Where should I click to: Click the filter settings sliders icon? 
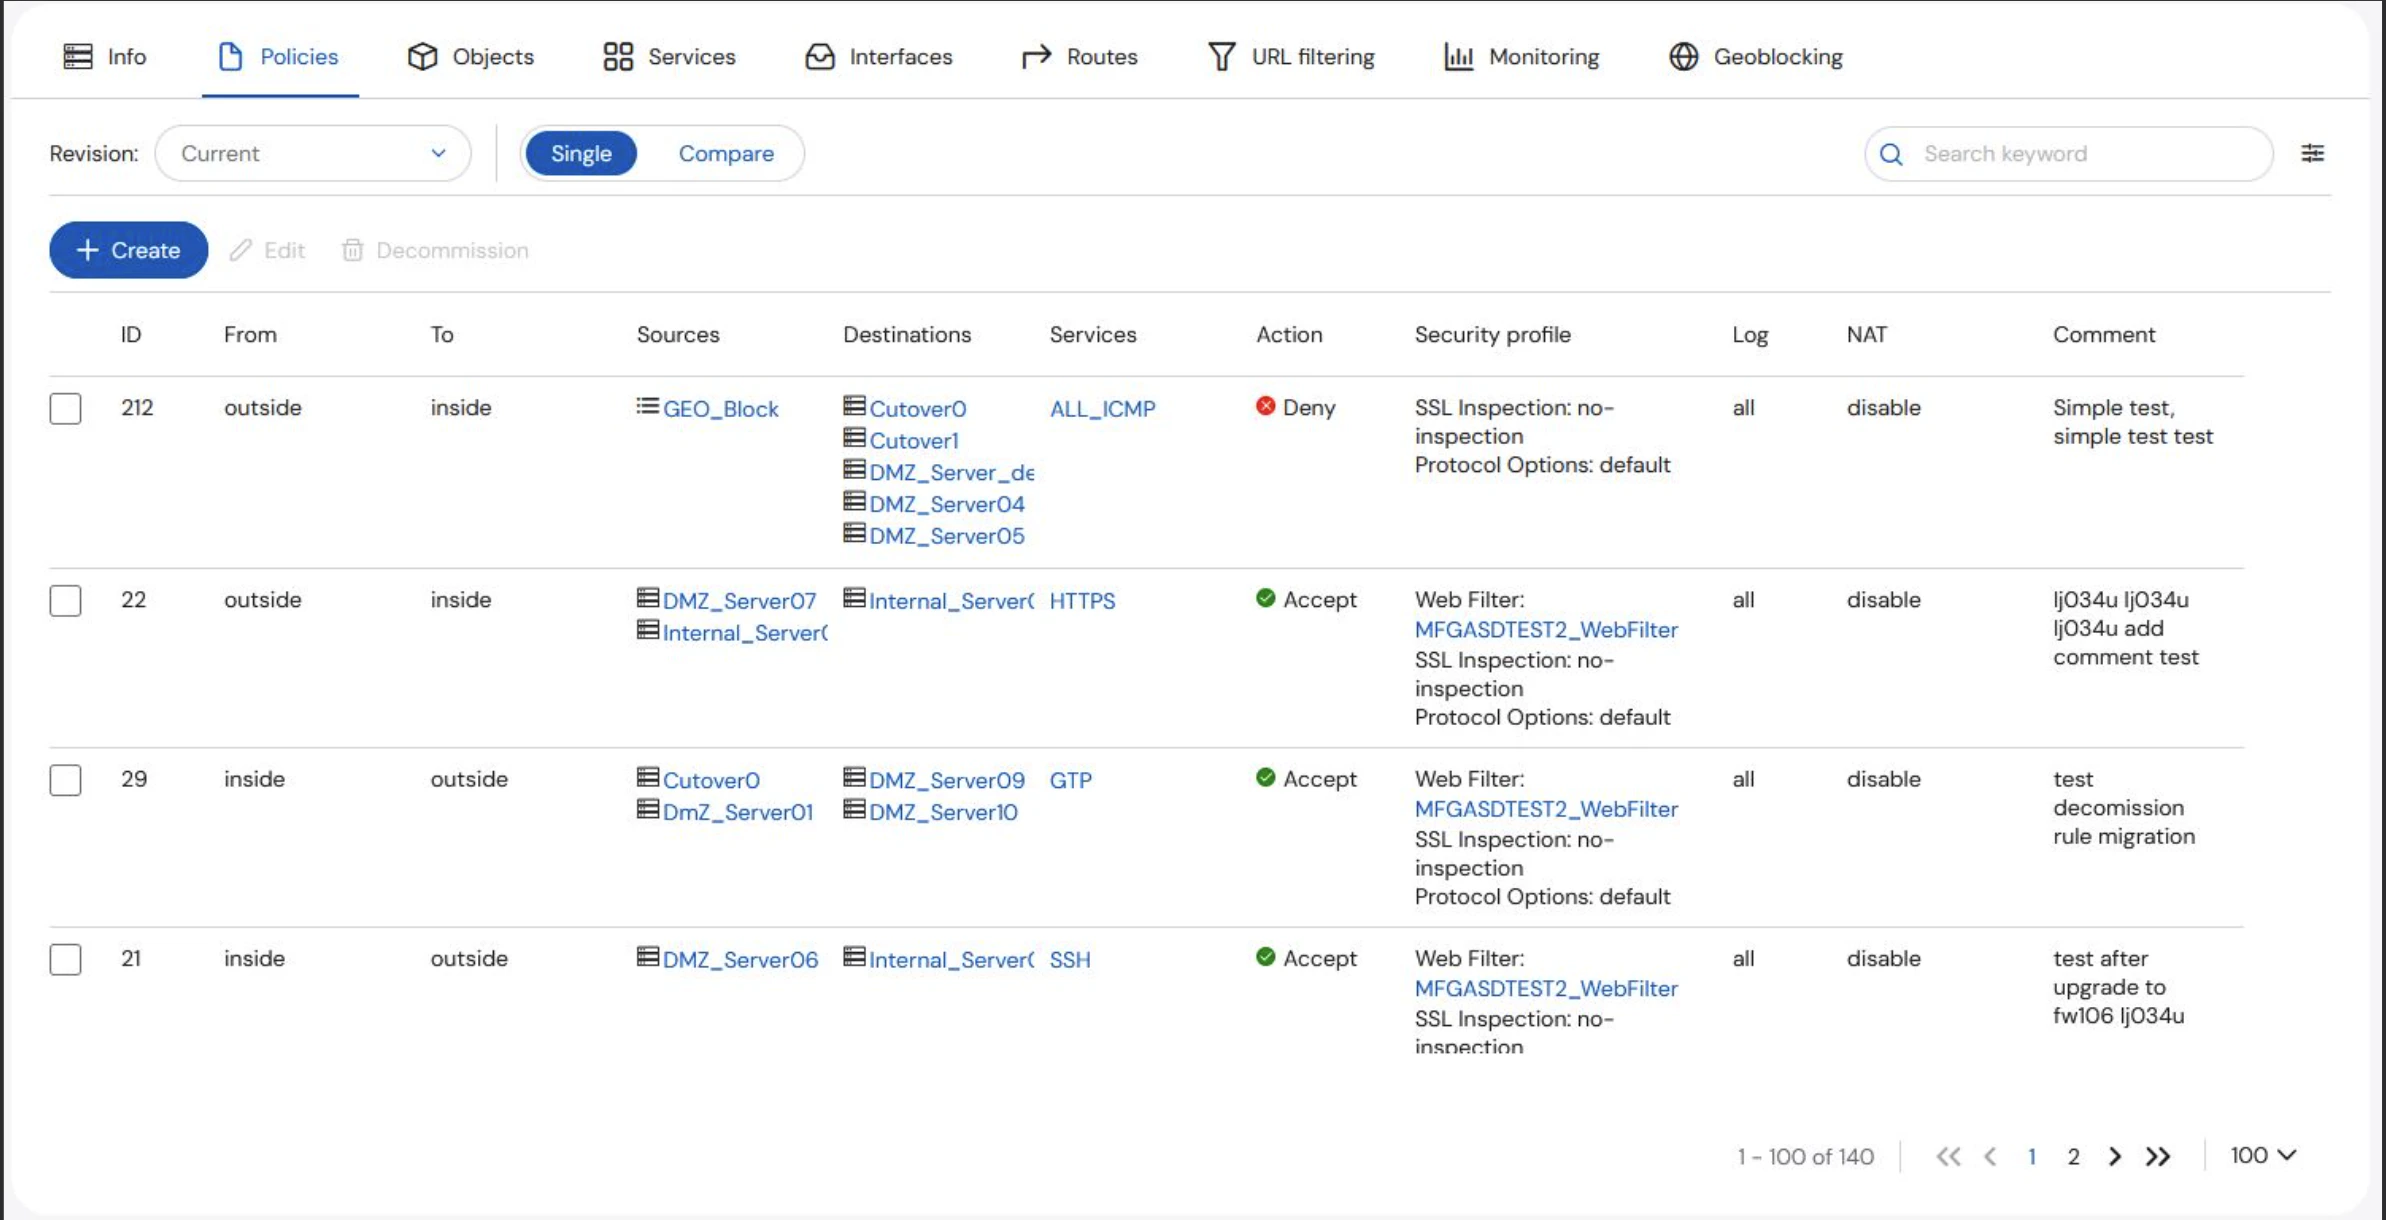click(x=2312, y=153)
